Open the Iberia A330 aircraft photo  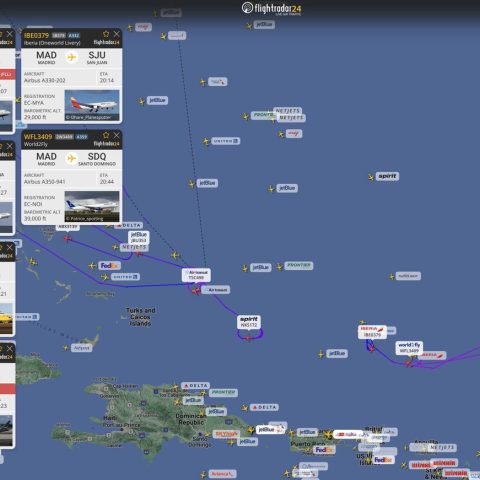coord(92,105)
